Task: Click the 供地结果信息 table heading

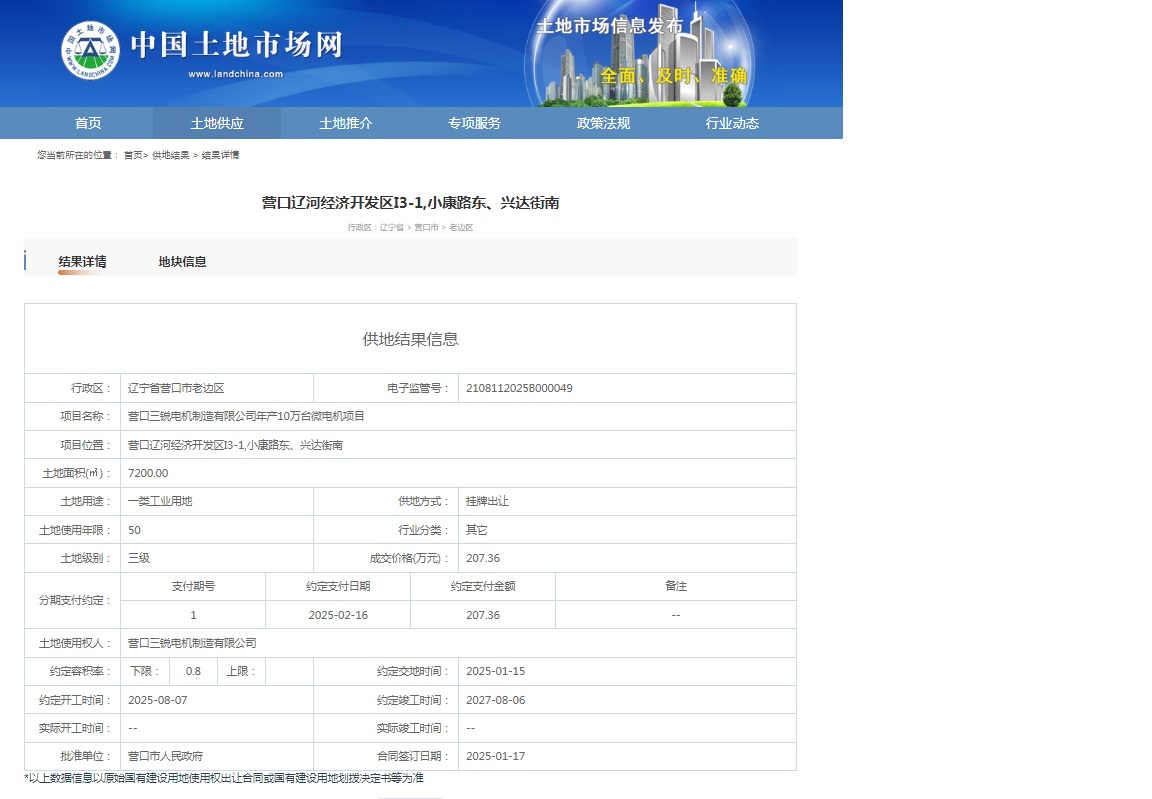Action: [410, 339]
